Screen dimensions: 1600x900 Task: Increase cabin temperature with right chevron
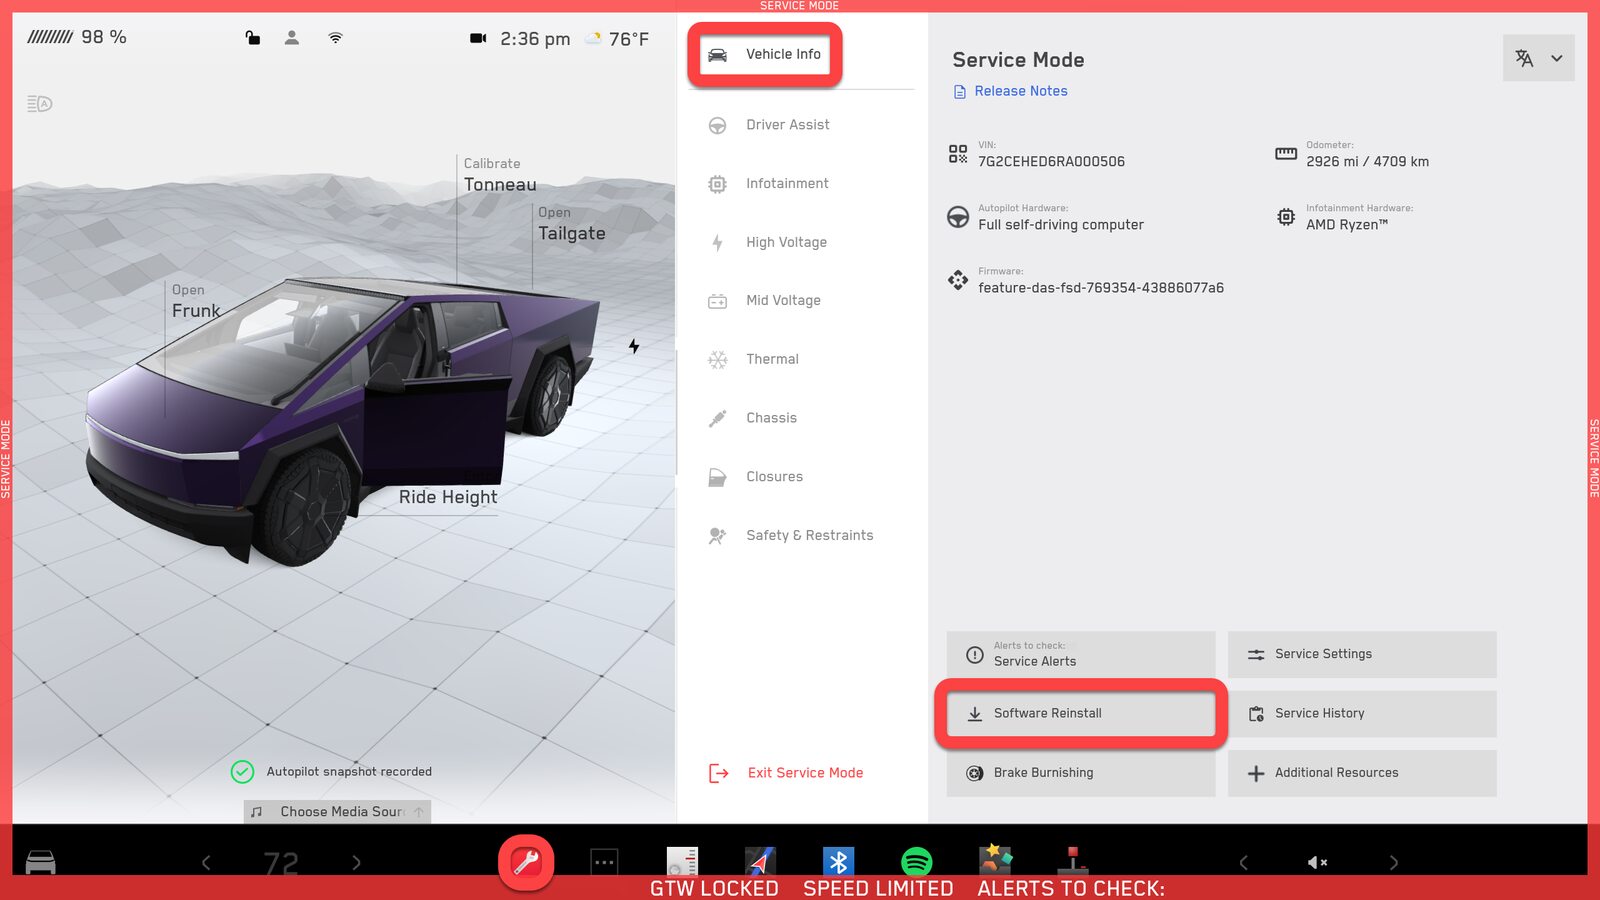click(x=356, y=862)
